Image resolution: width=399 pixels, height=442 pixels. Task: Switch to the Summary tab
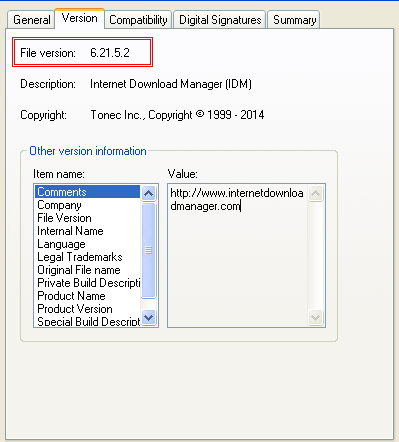coord(294,20)
